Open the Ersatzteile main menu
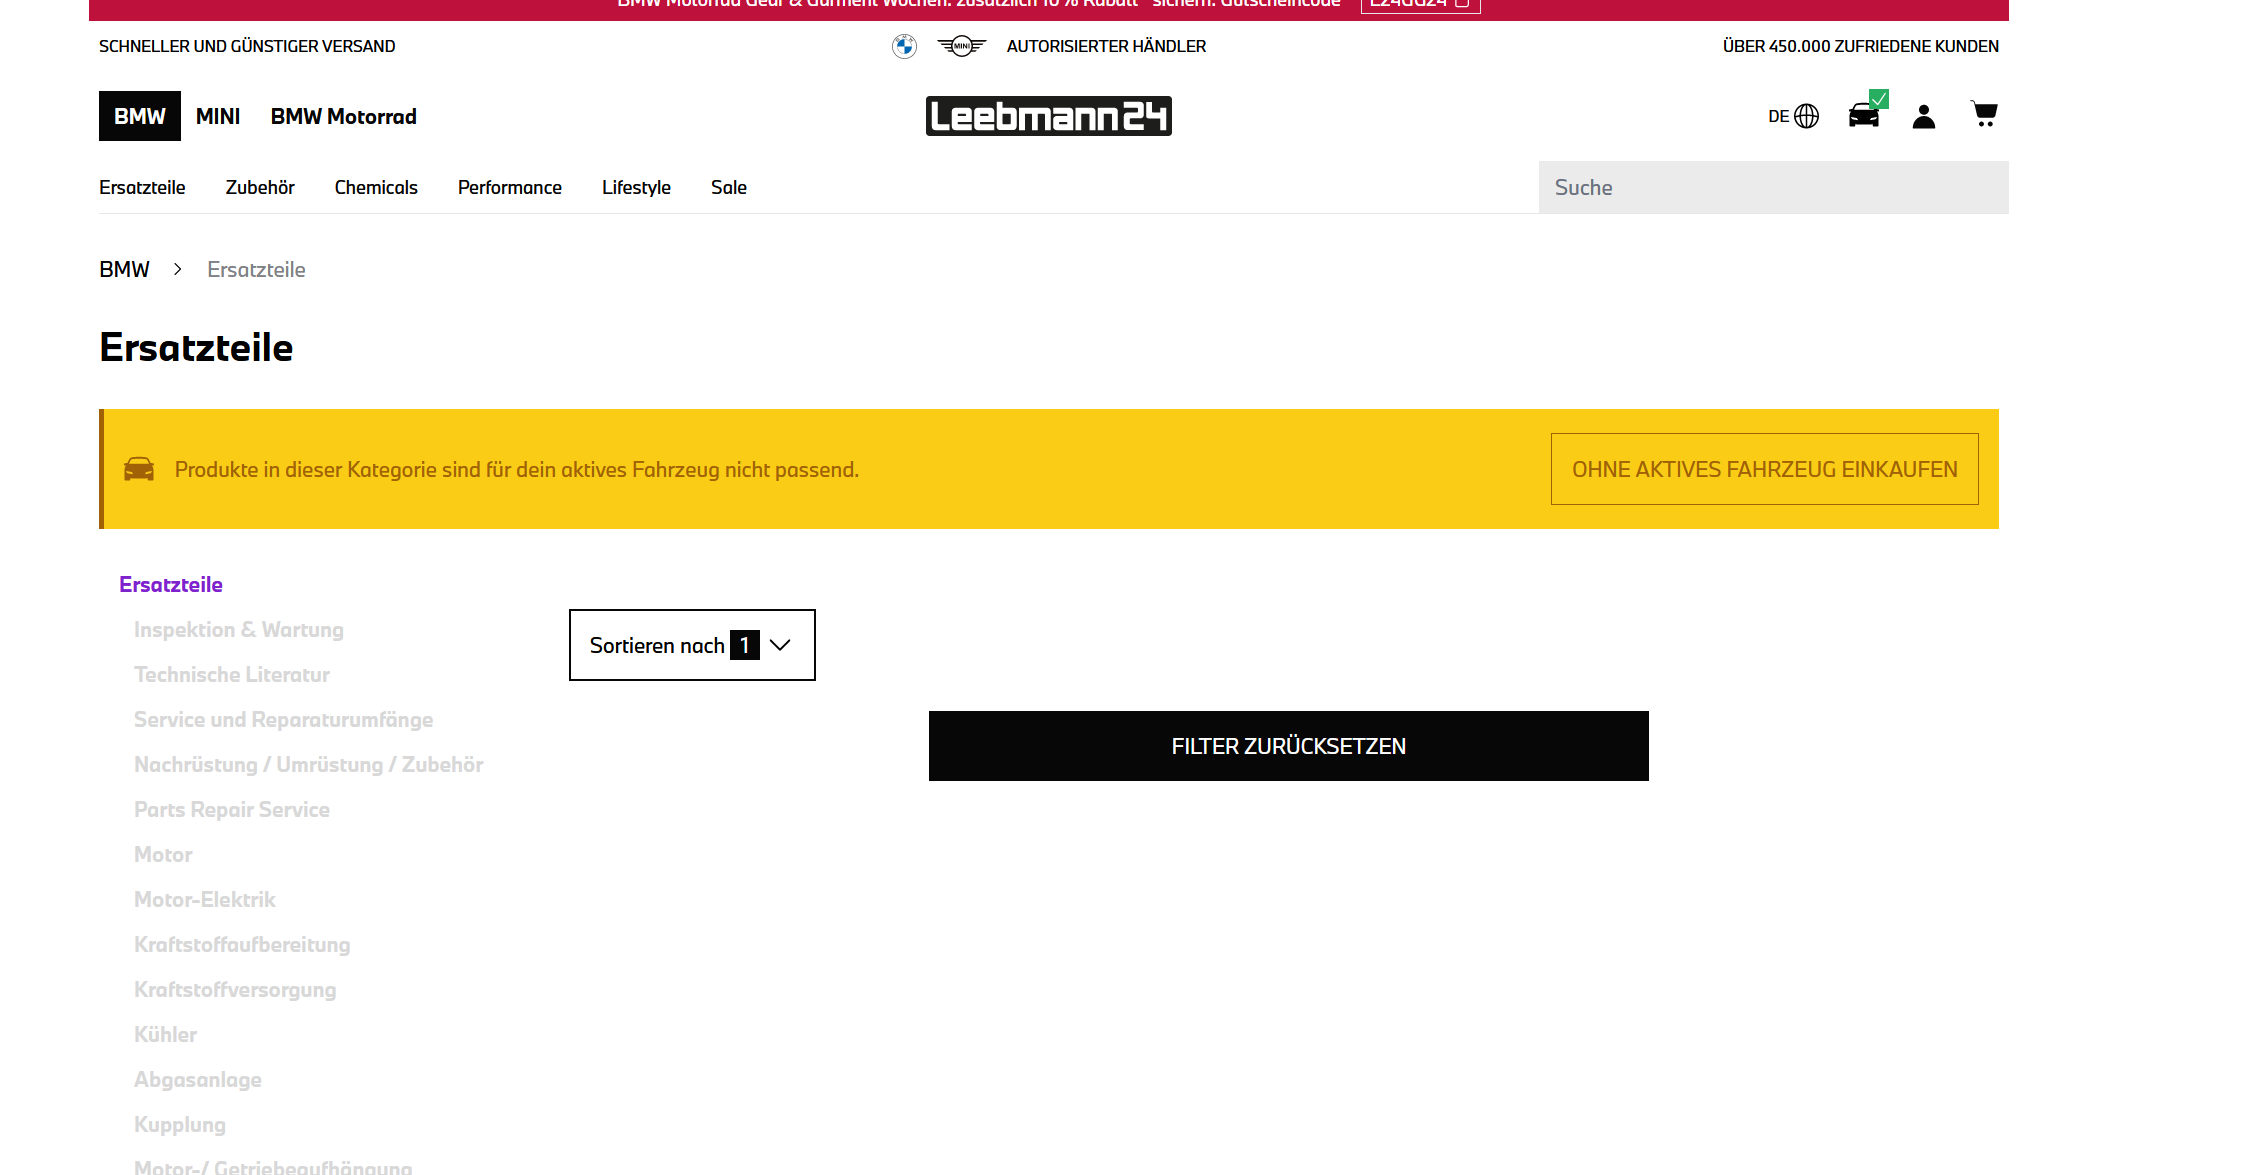This screenshot has height=1175, width=2257. [142, 187]
